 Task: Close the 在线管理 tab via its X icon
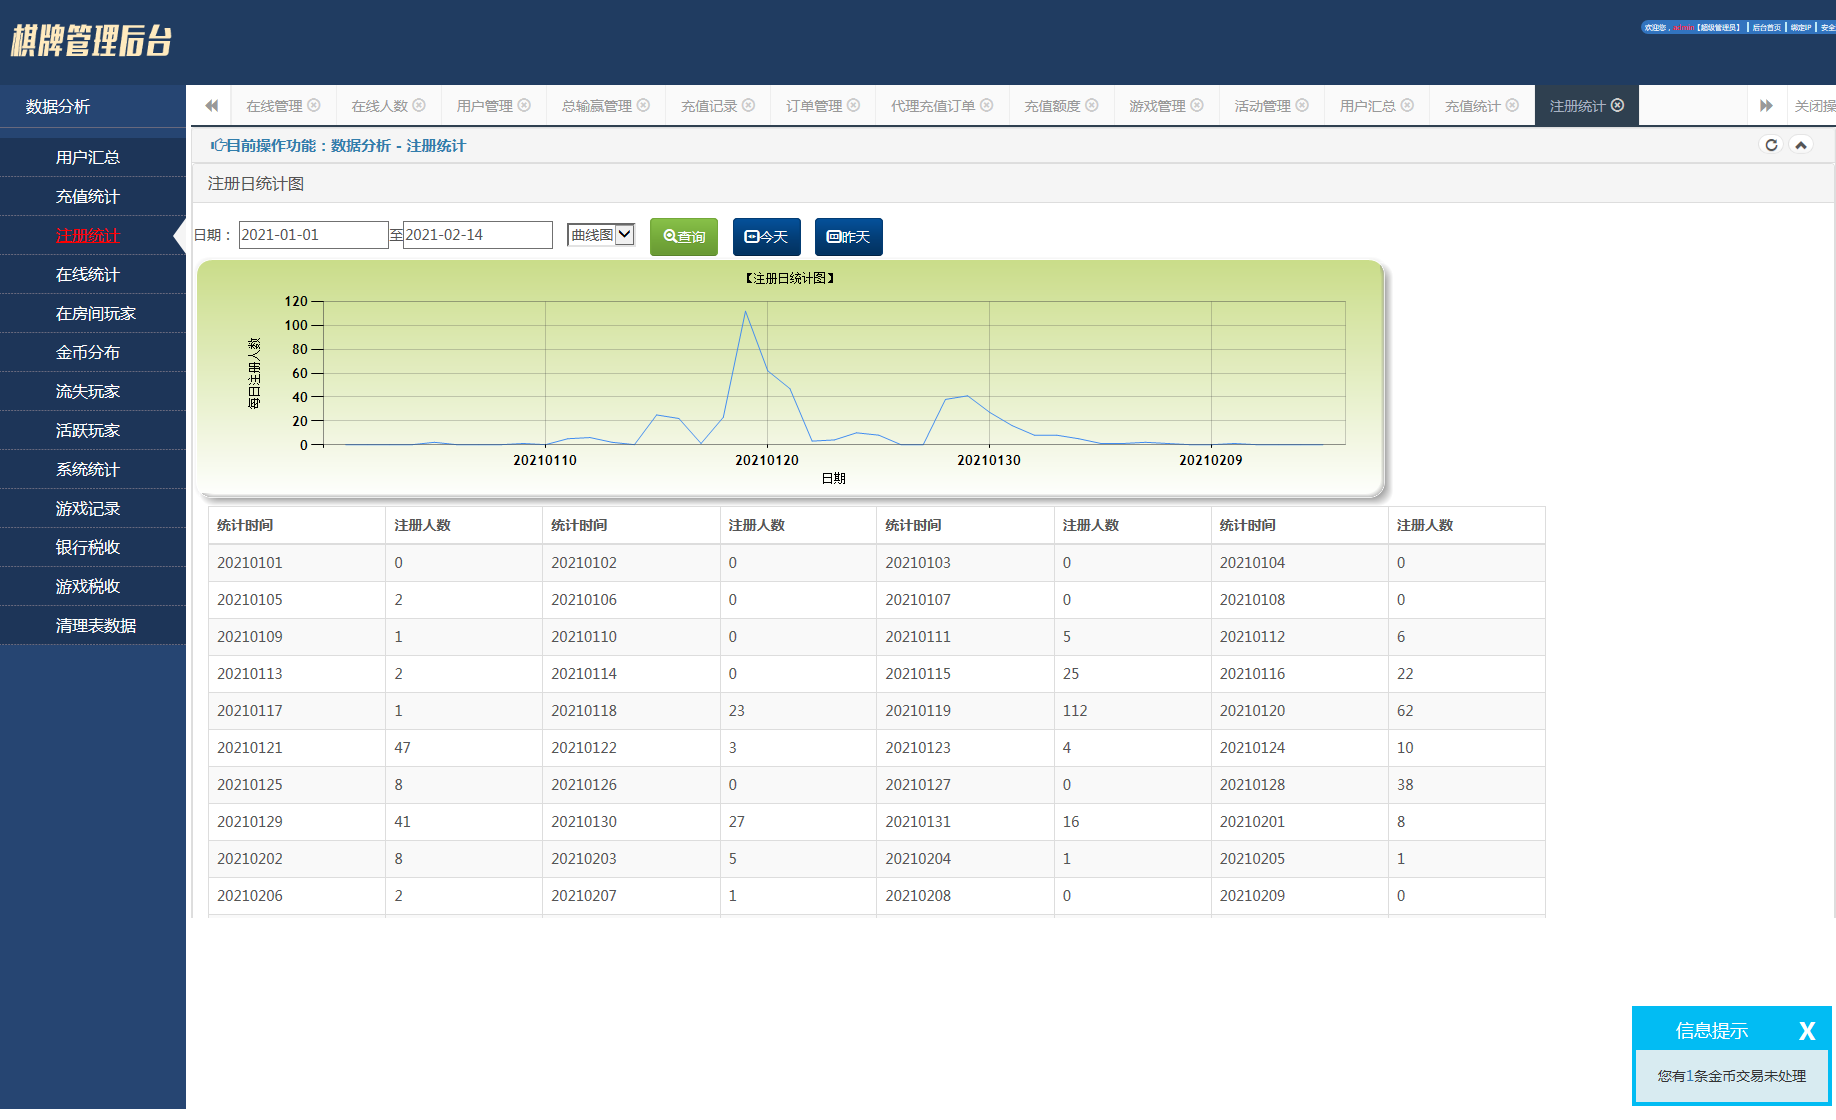click(314, 105)
